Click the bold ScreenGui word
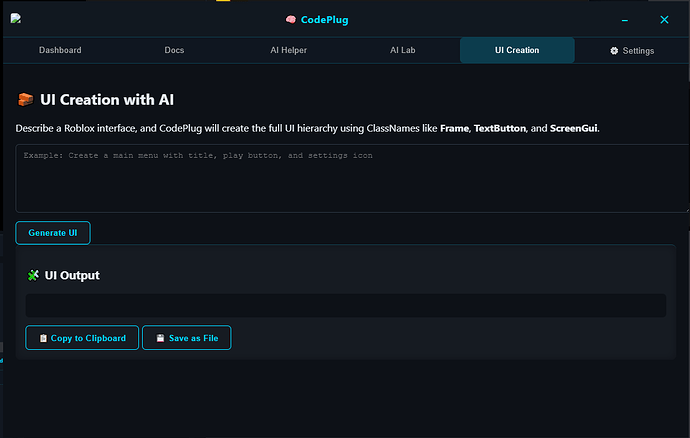 tap(573, 129)
